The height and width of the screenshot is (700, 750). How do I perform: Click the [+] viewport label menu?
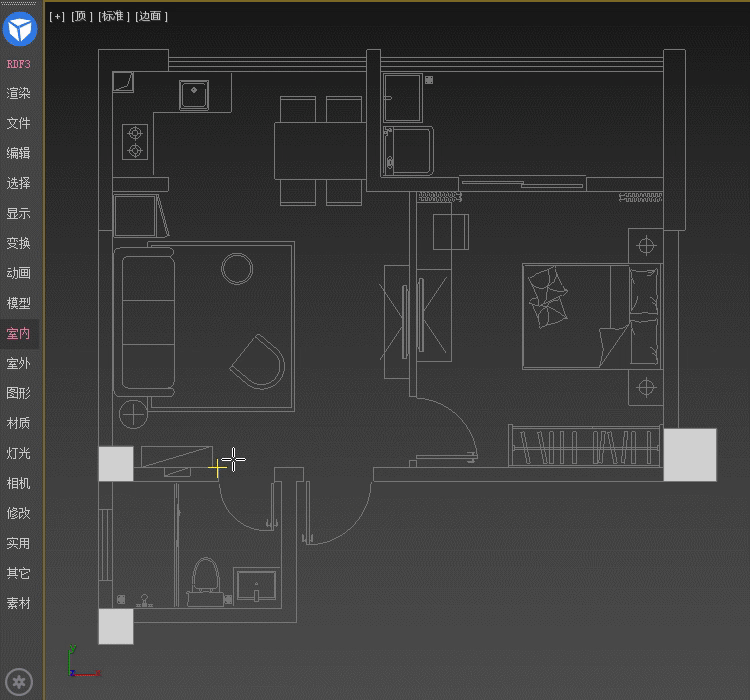pyautogui.click(x=57, y=17)
